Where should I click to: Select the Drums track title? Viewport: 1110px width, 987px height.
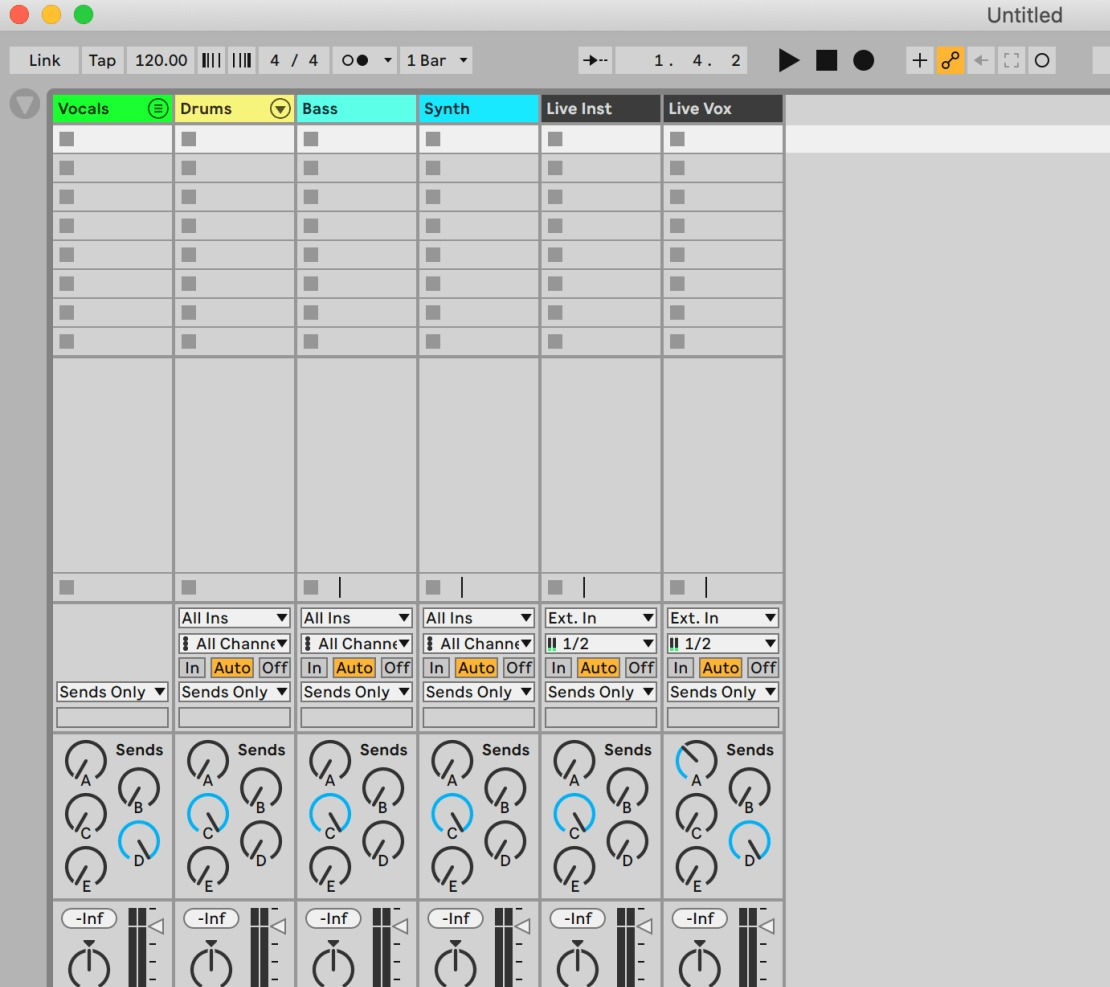[206, 108]
